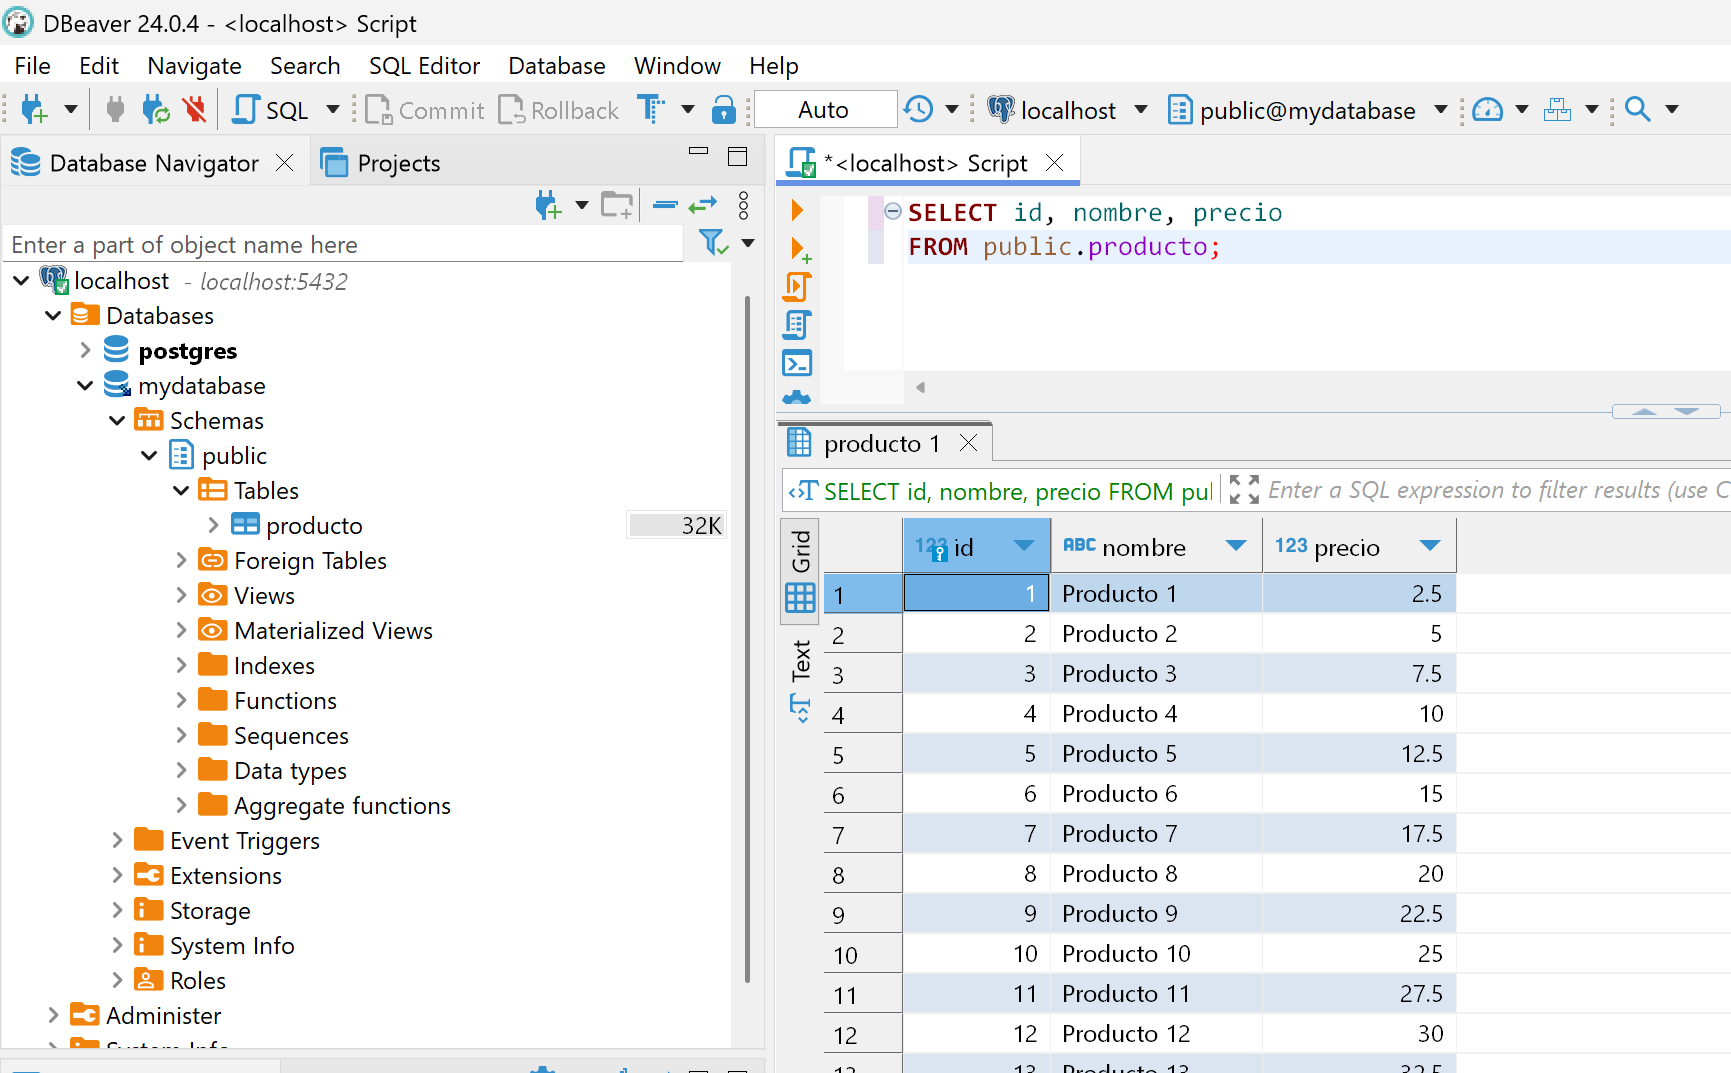Expand the Views folder
Viewport: 1731px width, 1073px height.
pyautogui.click(x=181, y=595)
